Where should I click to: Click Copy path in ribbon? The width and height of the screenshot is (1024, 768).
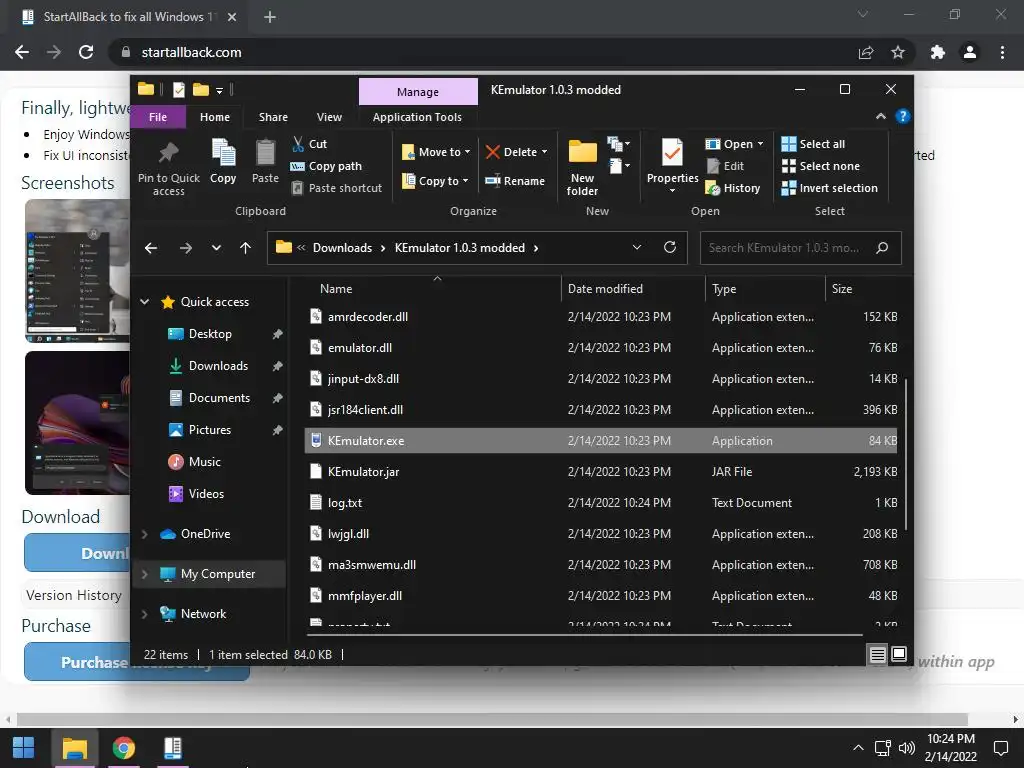coord(326,166)
